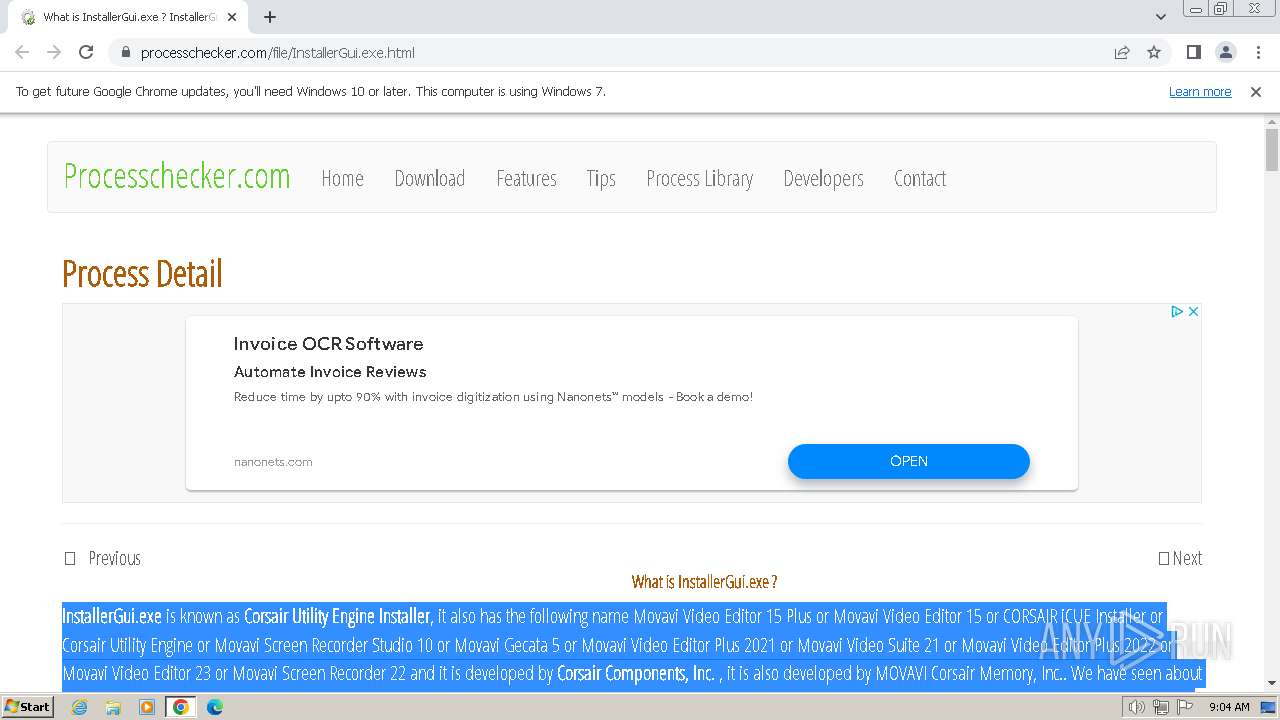The image size is (1280, 720).
Task: Open the Features menu item
Action: click(x=526, y=178)
